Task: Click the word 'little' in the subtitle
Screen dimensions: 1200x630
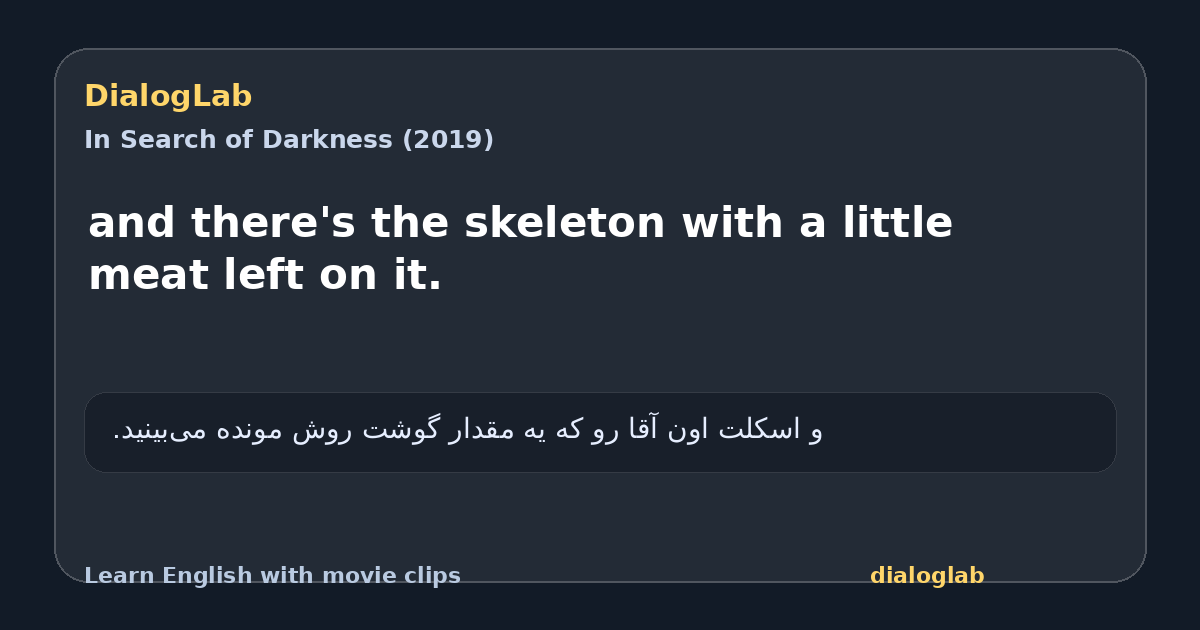Action: pos(897,223)
